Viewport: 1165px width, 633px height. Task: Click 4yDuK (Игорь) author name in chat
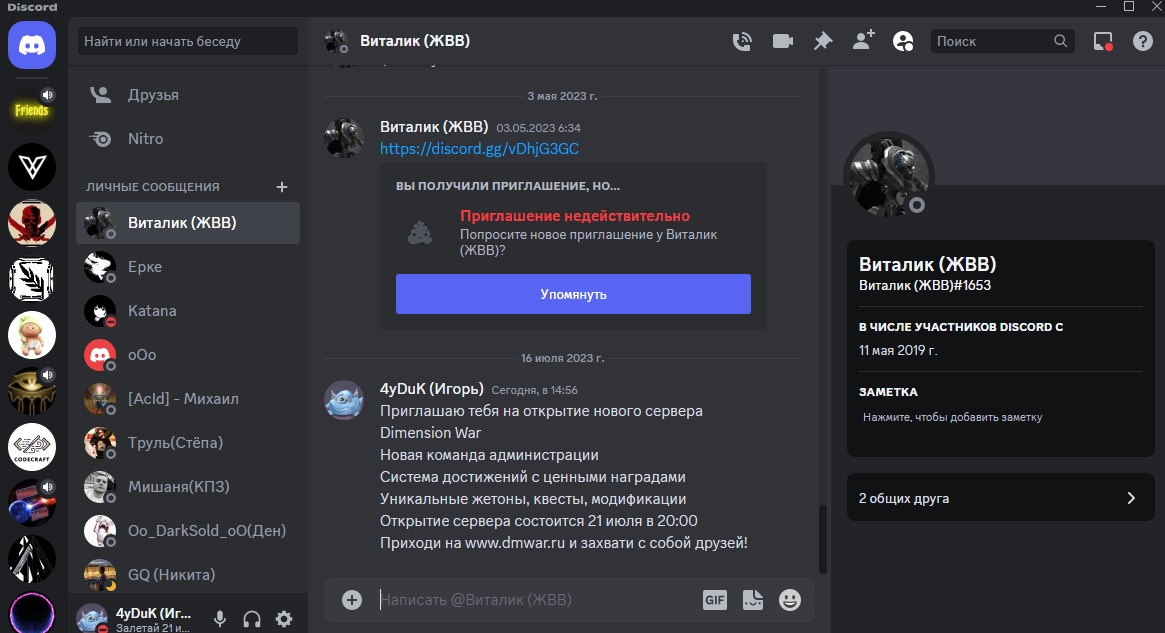click(432, 389)
